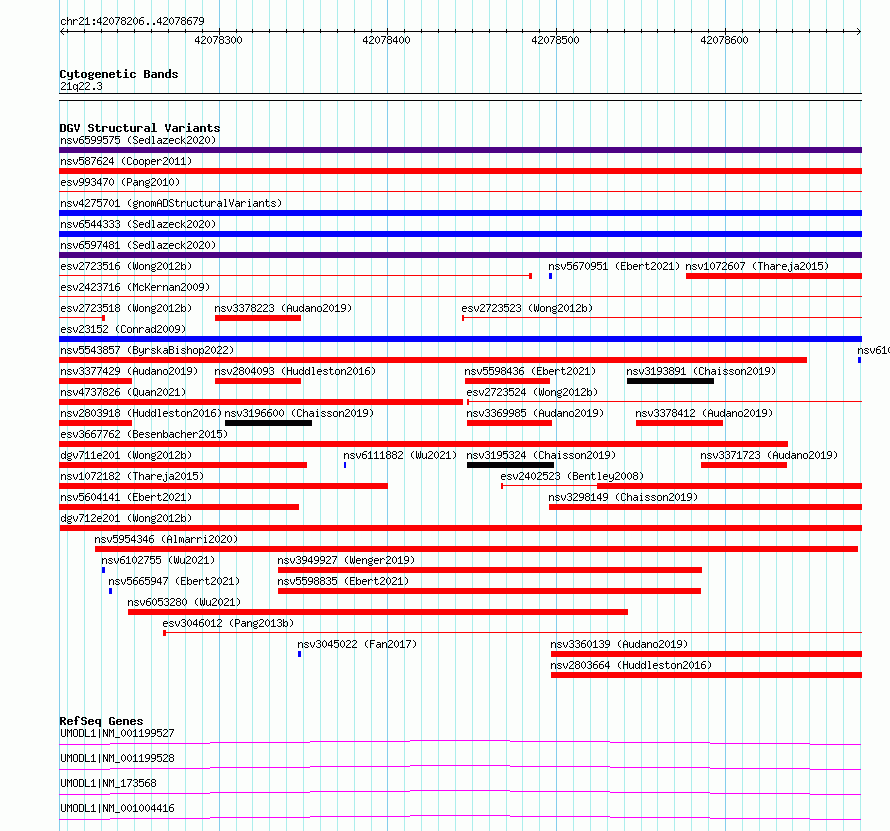Click small blue marker under nsv5670951

(x=550, y=276)
